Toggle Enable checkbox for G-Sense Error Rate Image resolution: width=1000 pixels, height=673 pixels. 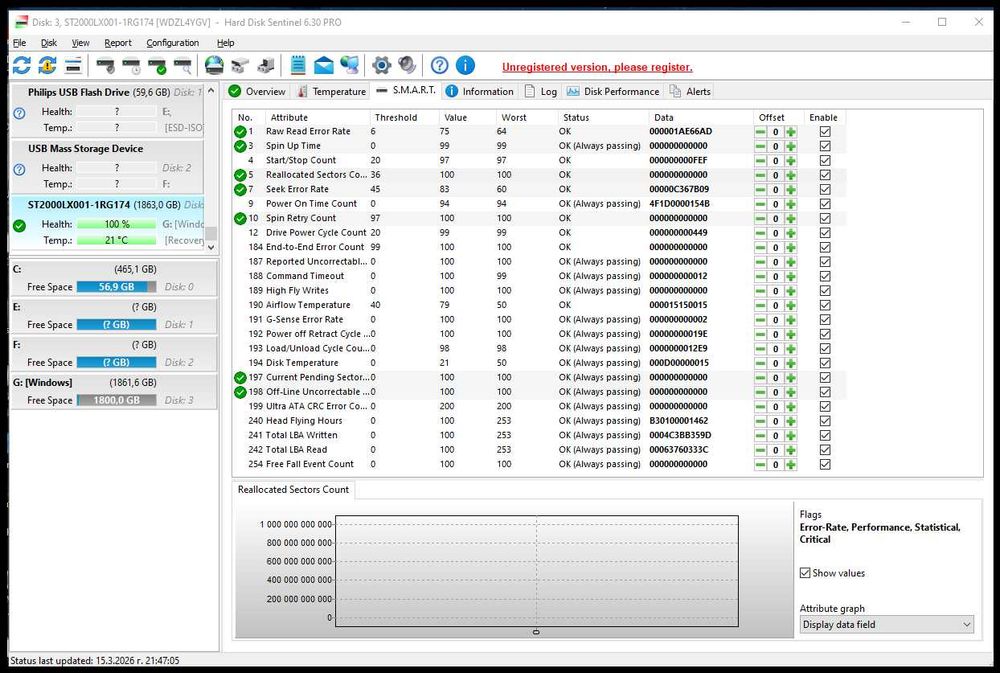click(x=825, y=320)
